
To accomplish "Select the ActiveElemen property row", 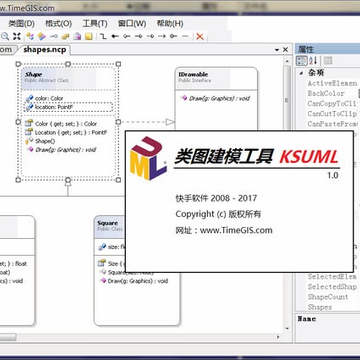I will click(x=332, y=83).
